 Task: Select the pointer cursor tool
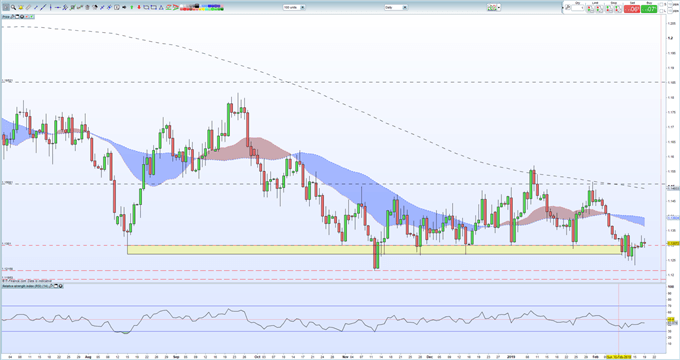click(6, 7)
